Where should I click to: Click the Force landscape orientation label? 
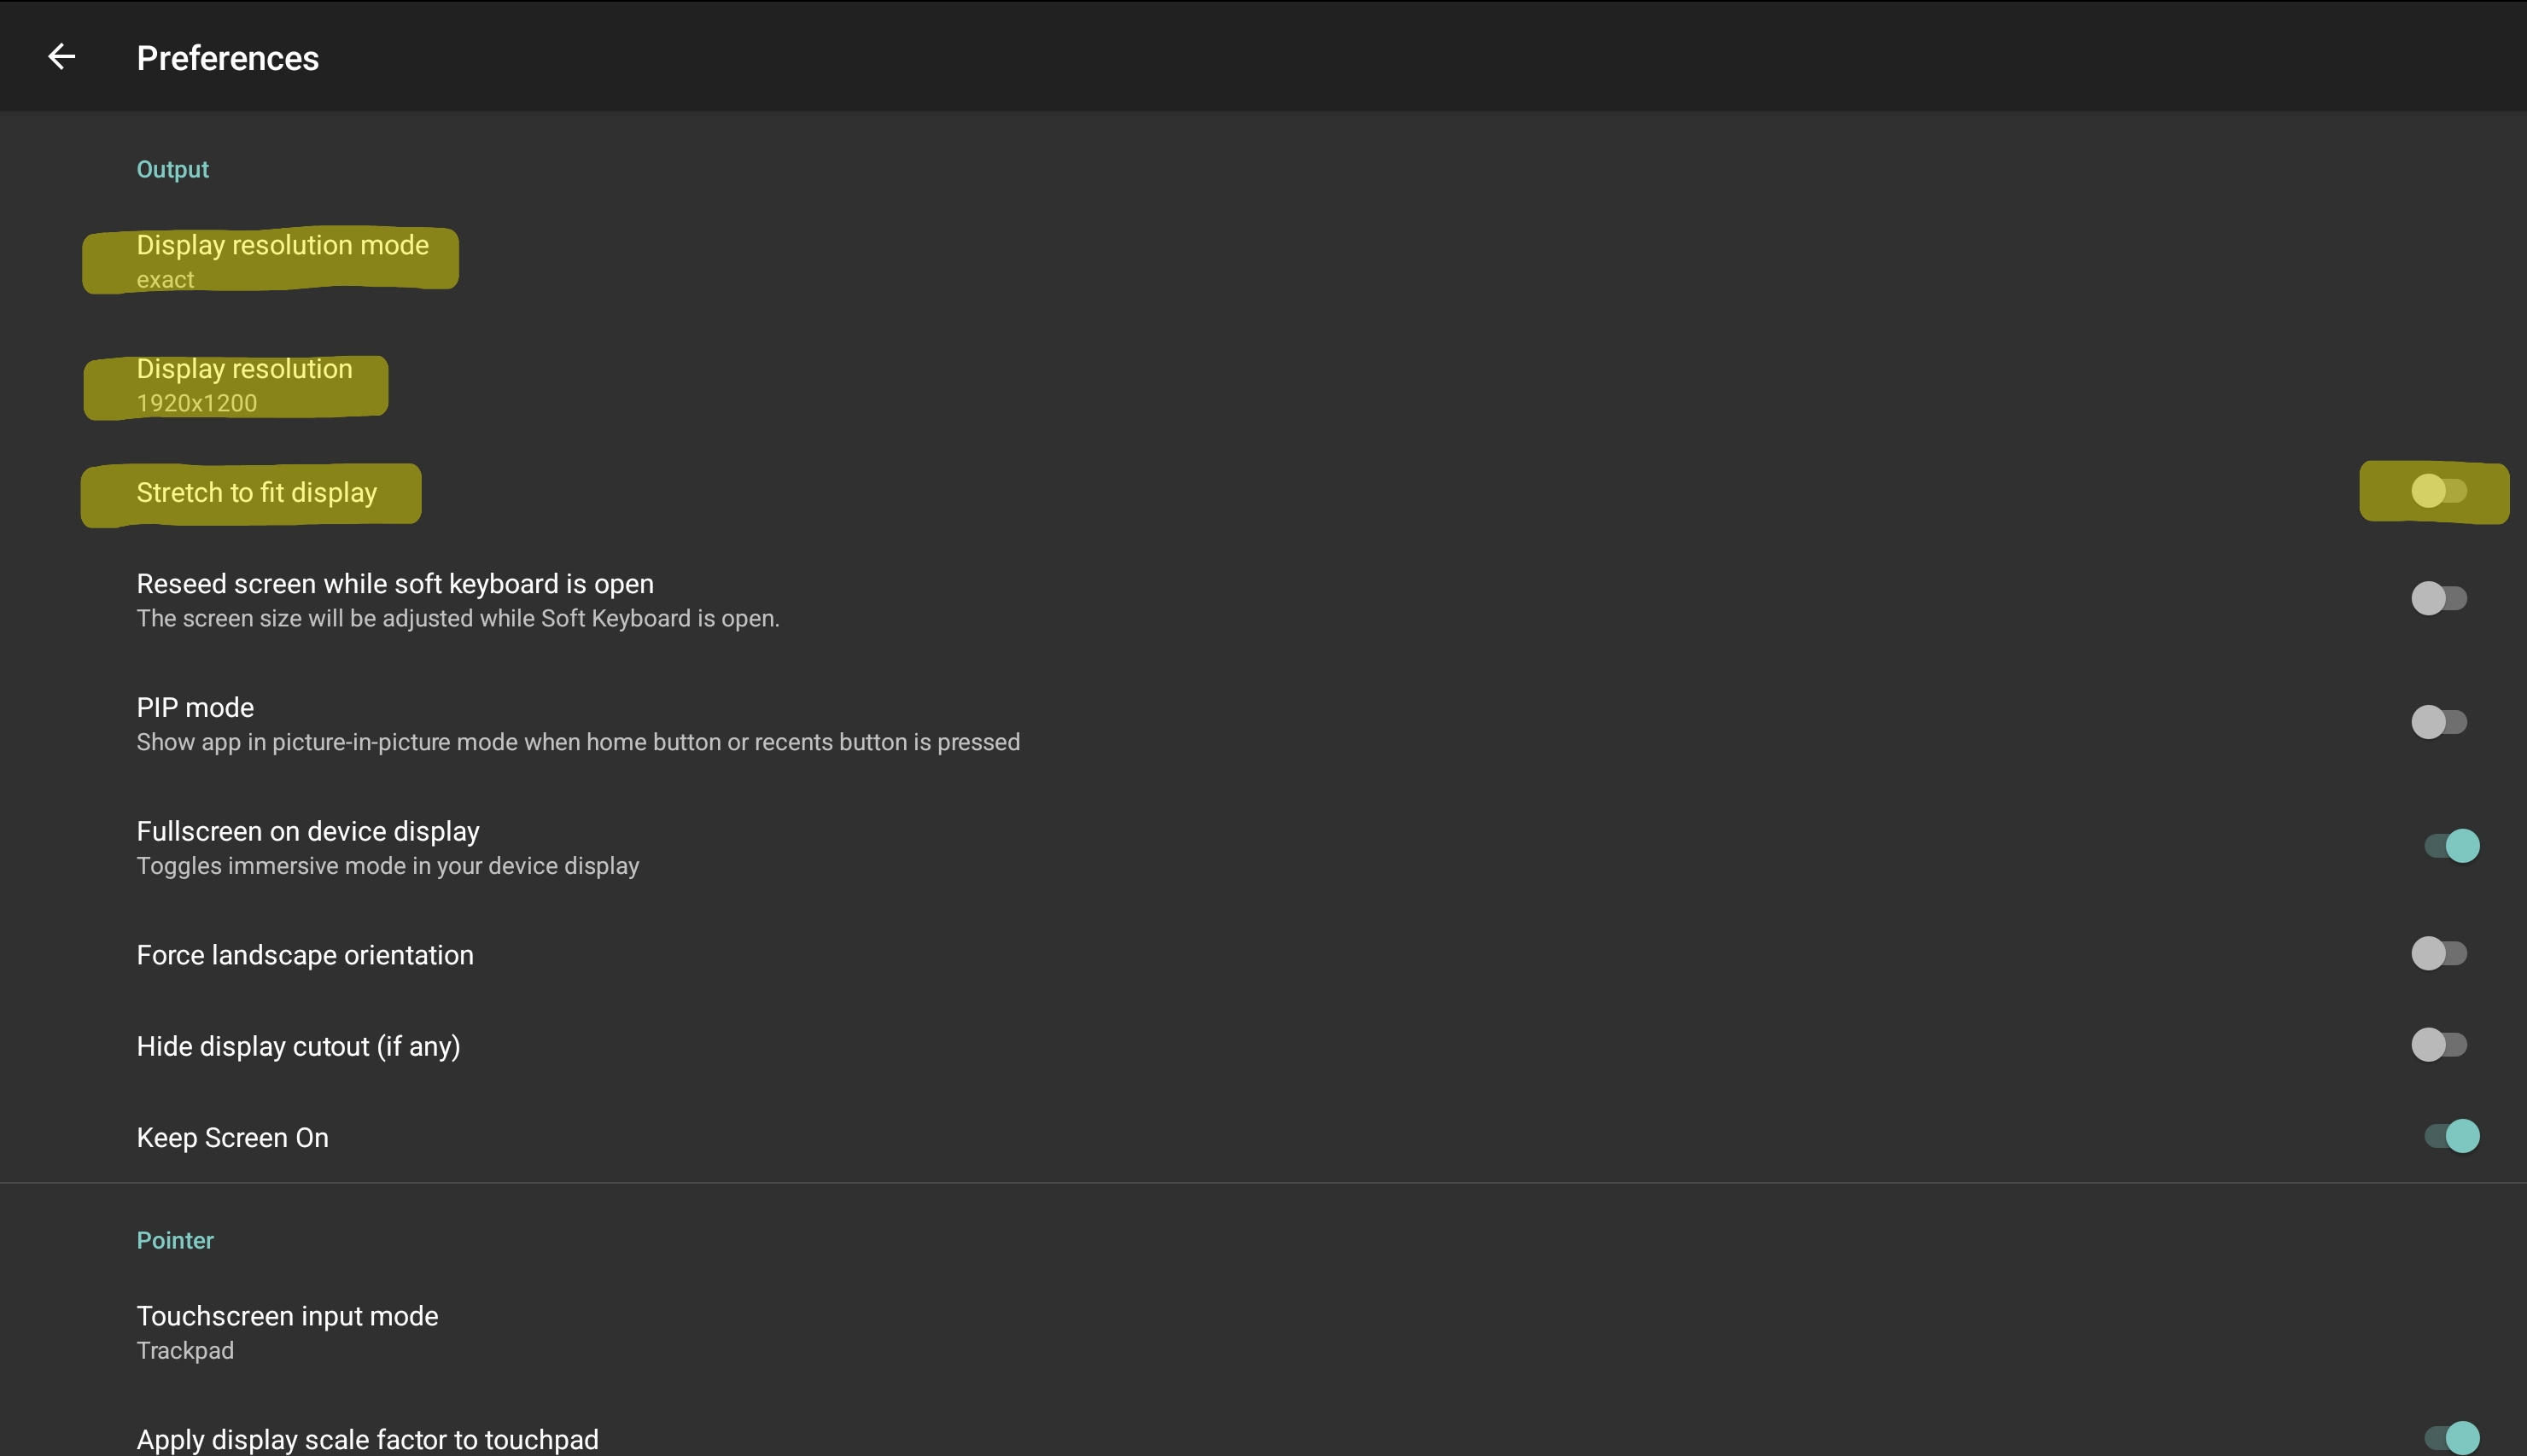click(305, 955)
